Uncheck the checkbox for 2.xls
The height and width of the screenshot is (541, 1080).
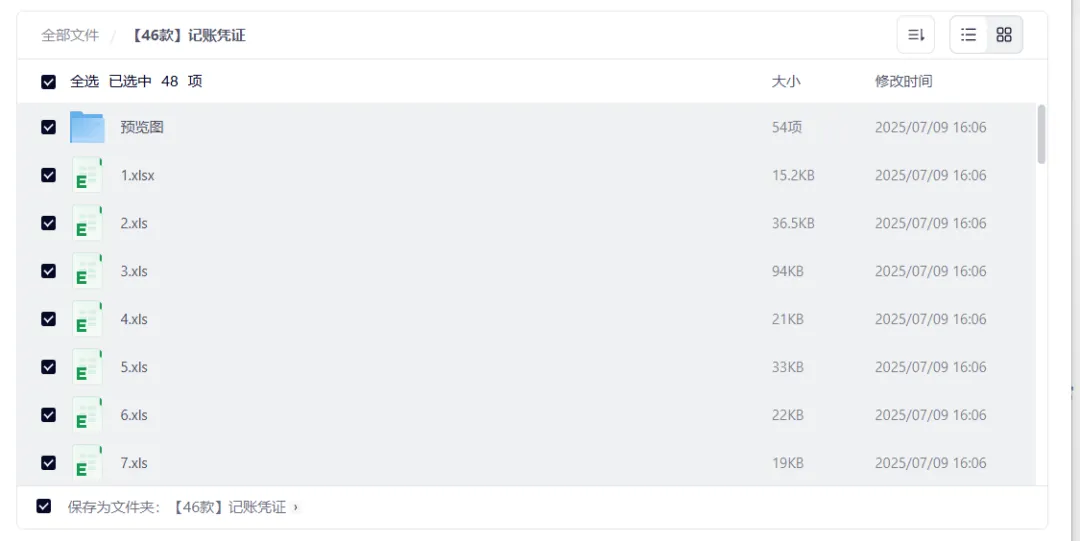(48, 223)
